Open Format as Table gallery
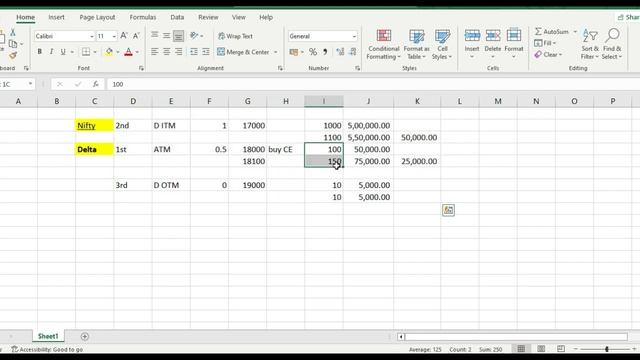Screen dimensions: 640x360 (x=416, y=44)
